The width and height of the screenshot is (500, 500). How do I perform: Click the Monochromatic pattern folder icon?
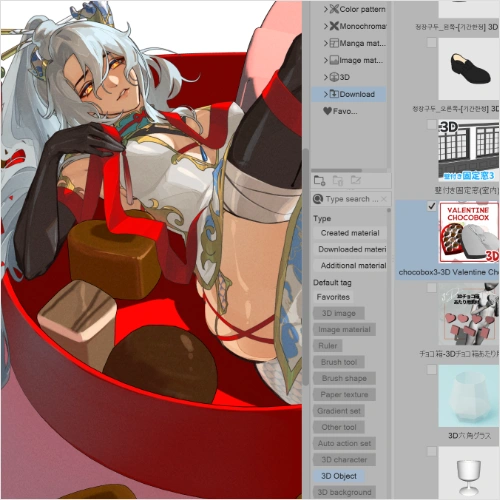click(x=334, y=26)
